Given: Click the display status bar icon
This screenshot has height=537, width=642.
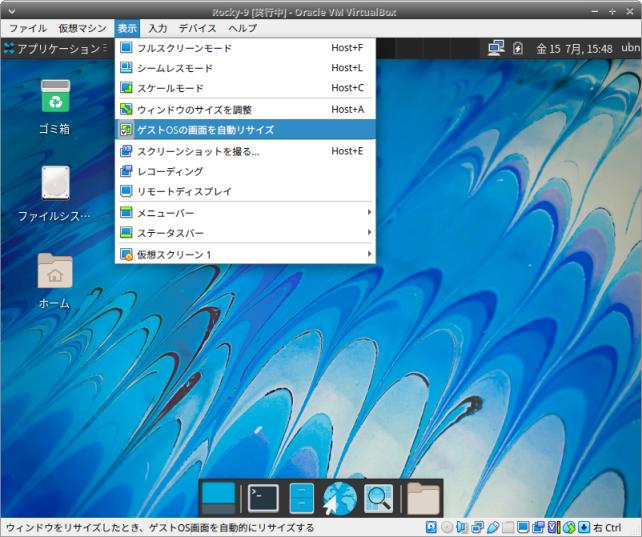Looking at the screenshot, I should (523, 527).
